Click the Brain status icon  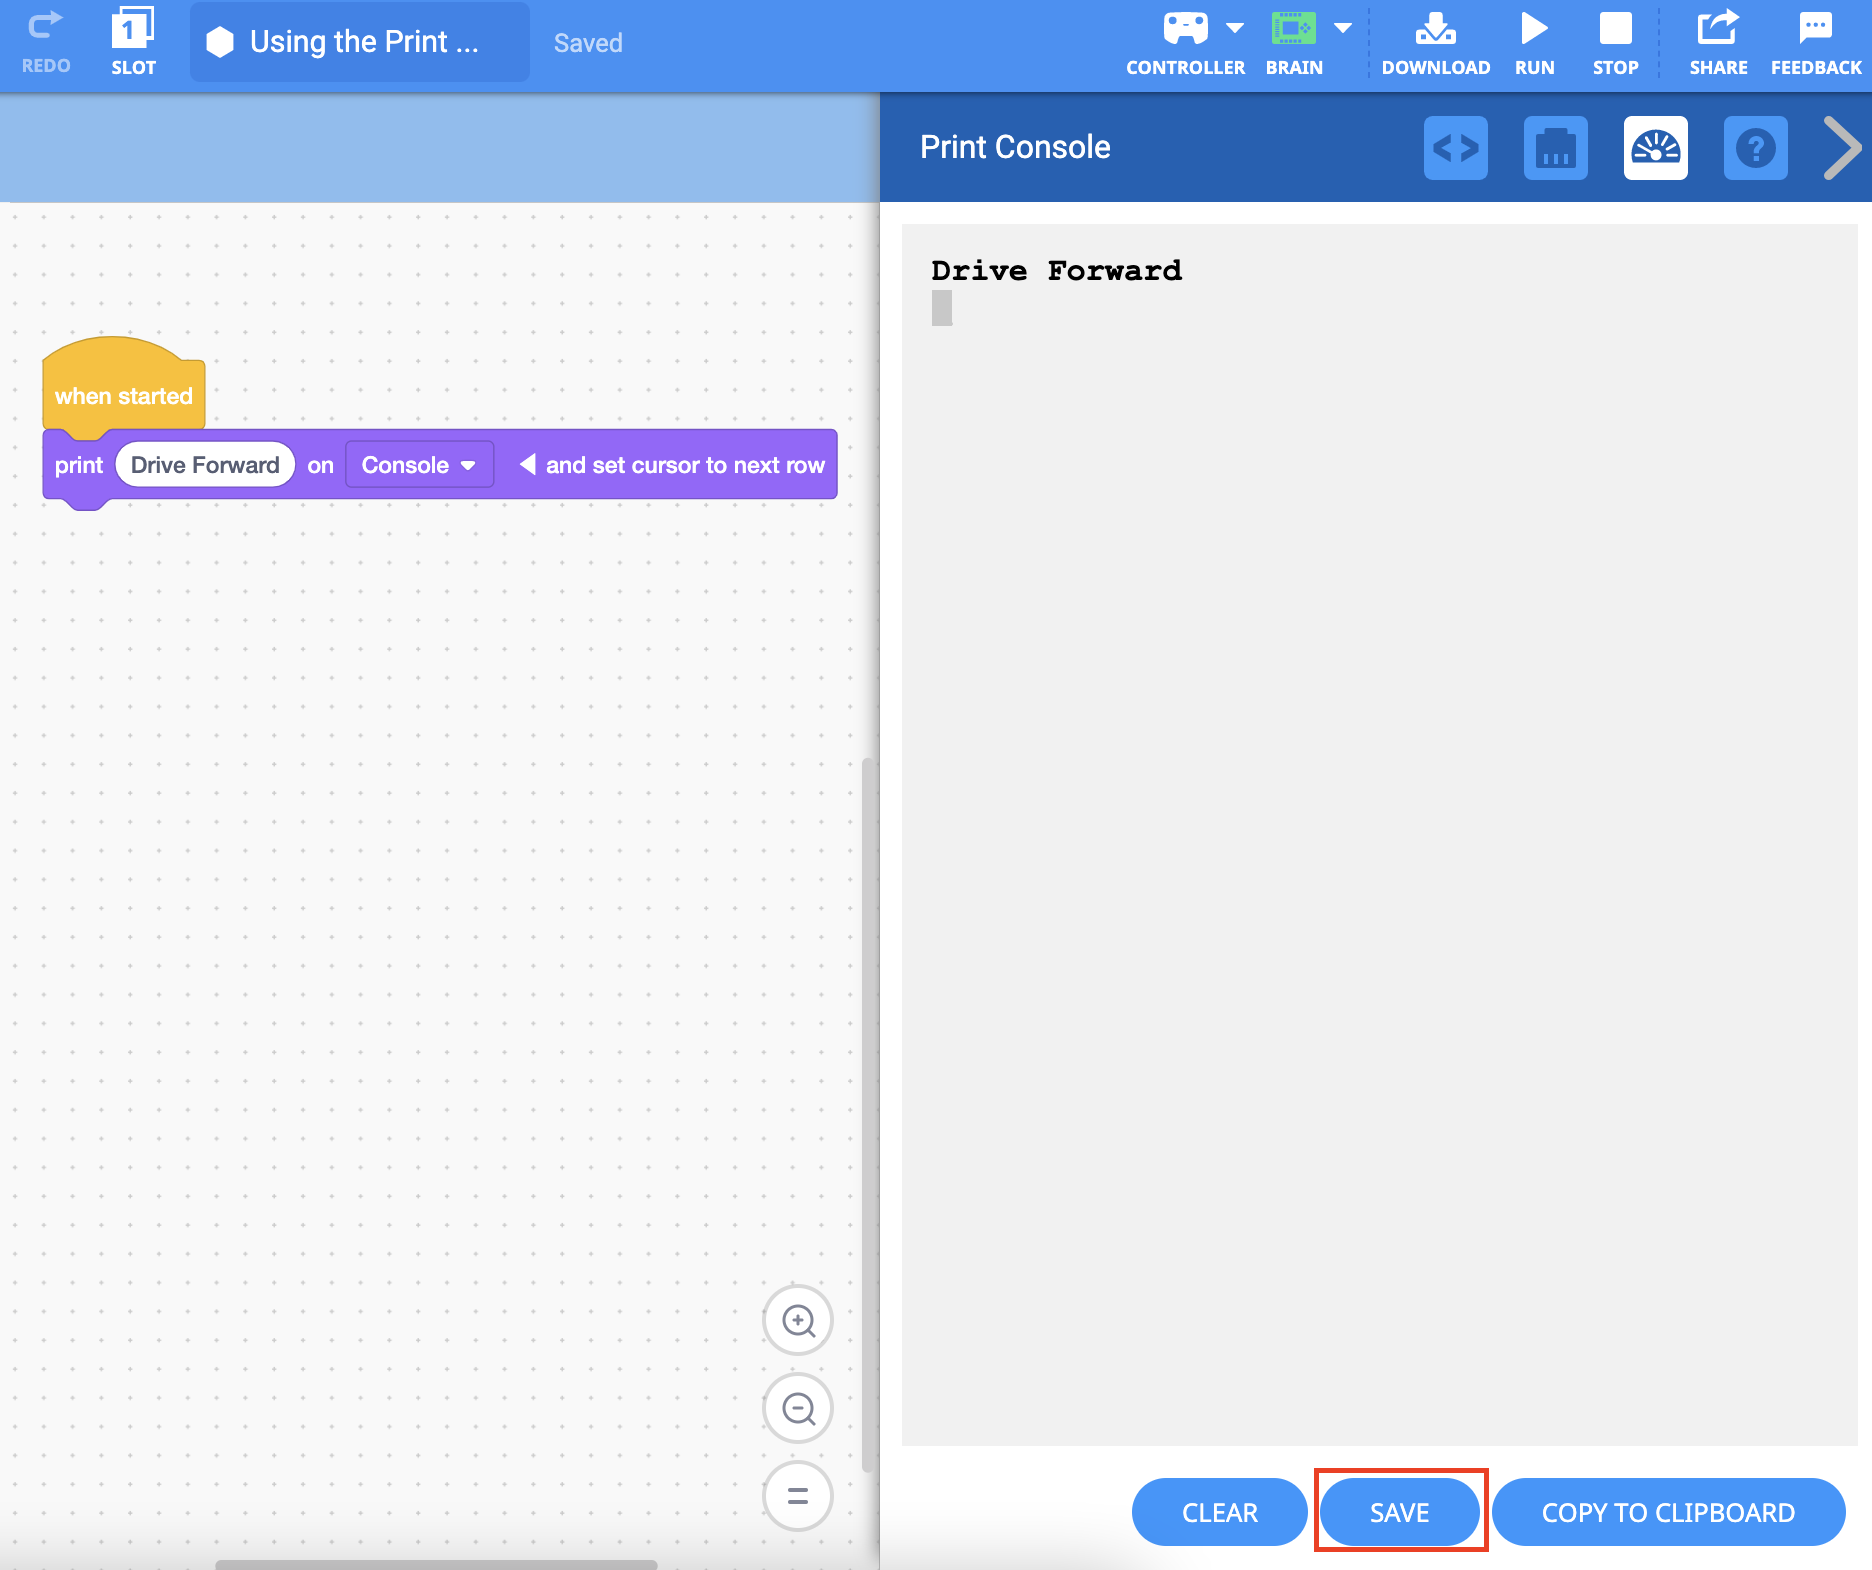1293,29
